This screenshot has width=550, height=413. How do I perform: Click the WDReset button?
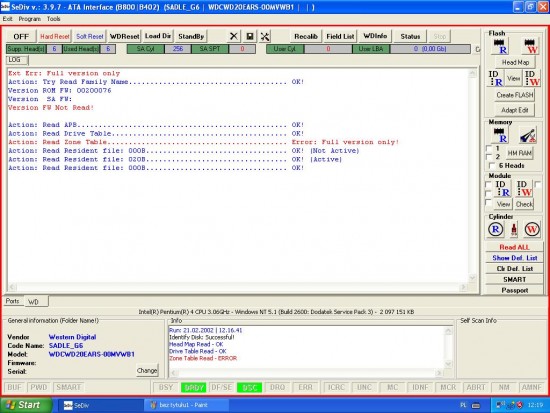[125, 36]
